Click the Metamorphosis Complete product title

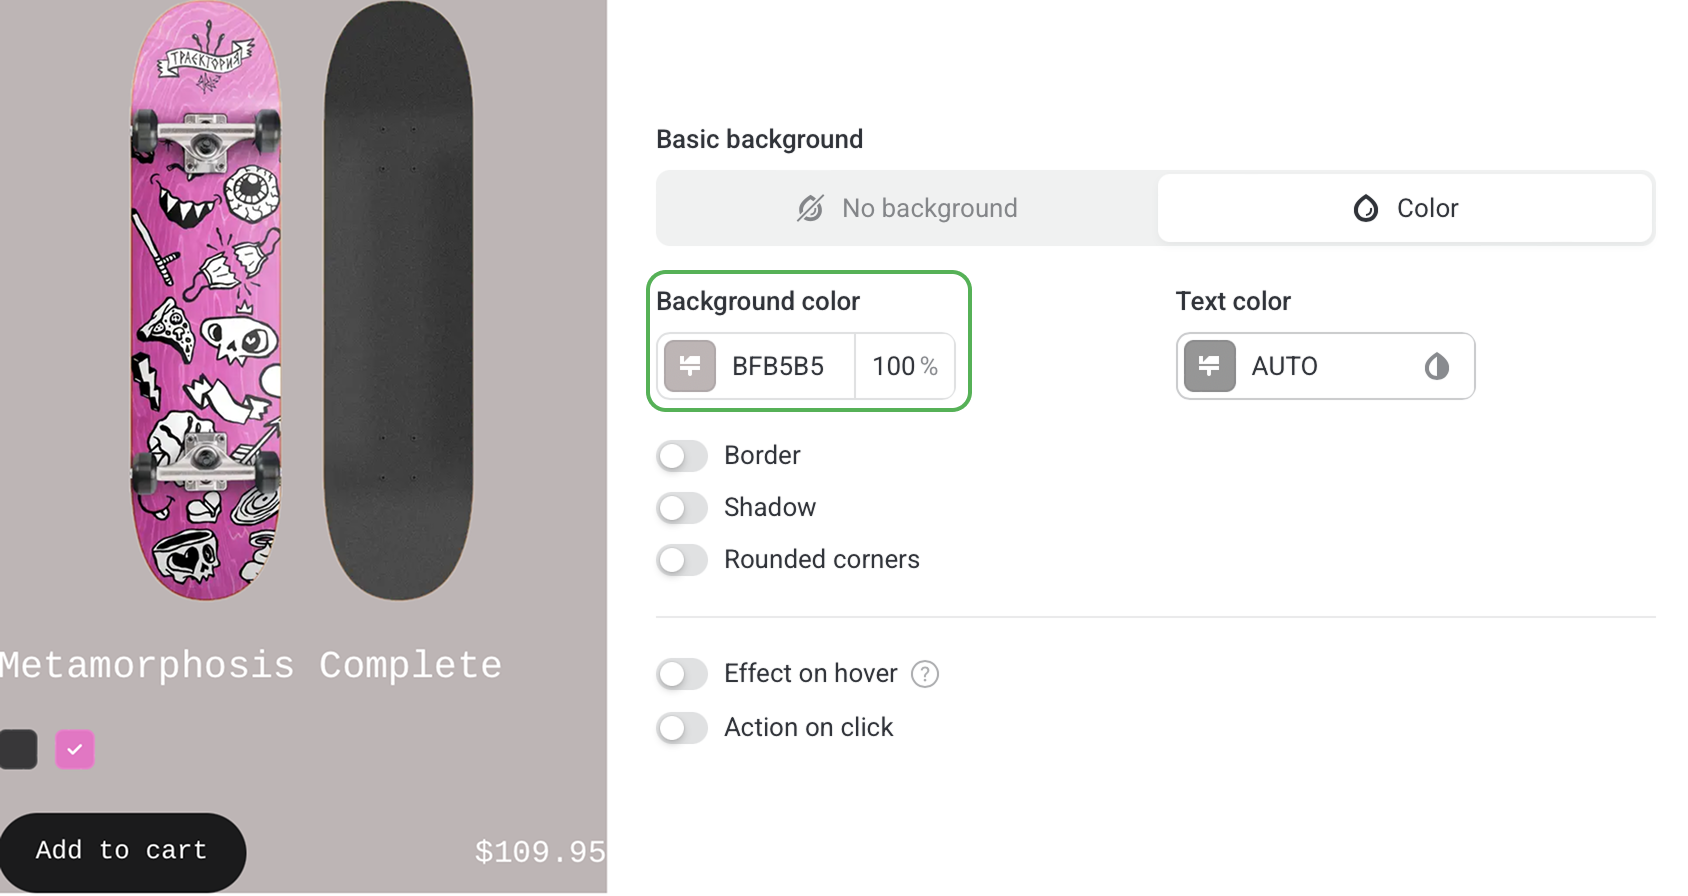point(250,666)
